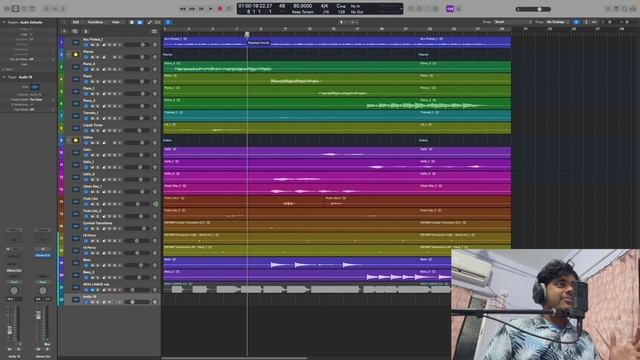Solo the Piano_4 track
The height and width of the screenshot is (360, 640).
point(98,69)
